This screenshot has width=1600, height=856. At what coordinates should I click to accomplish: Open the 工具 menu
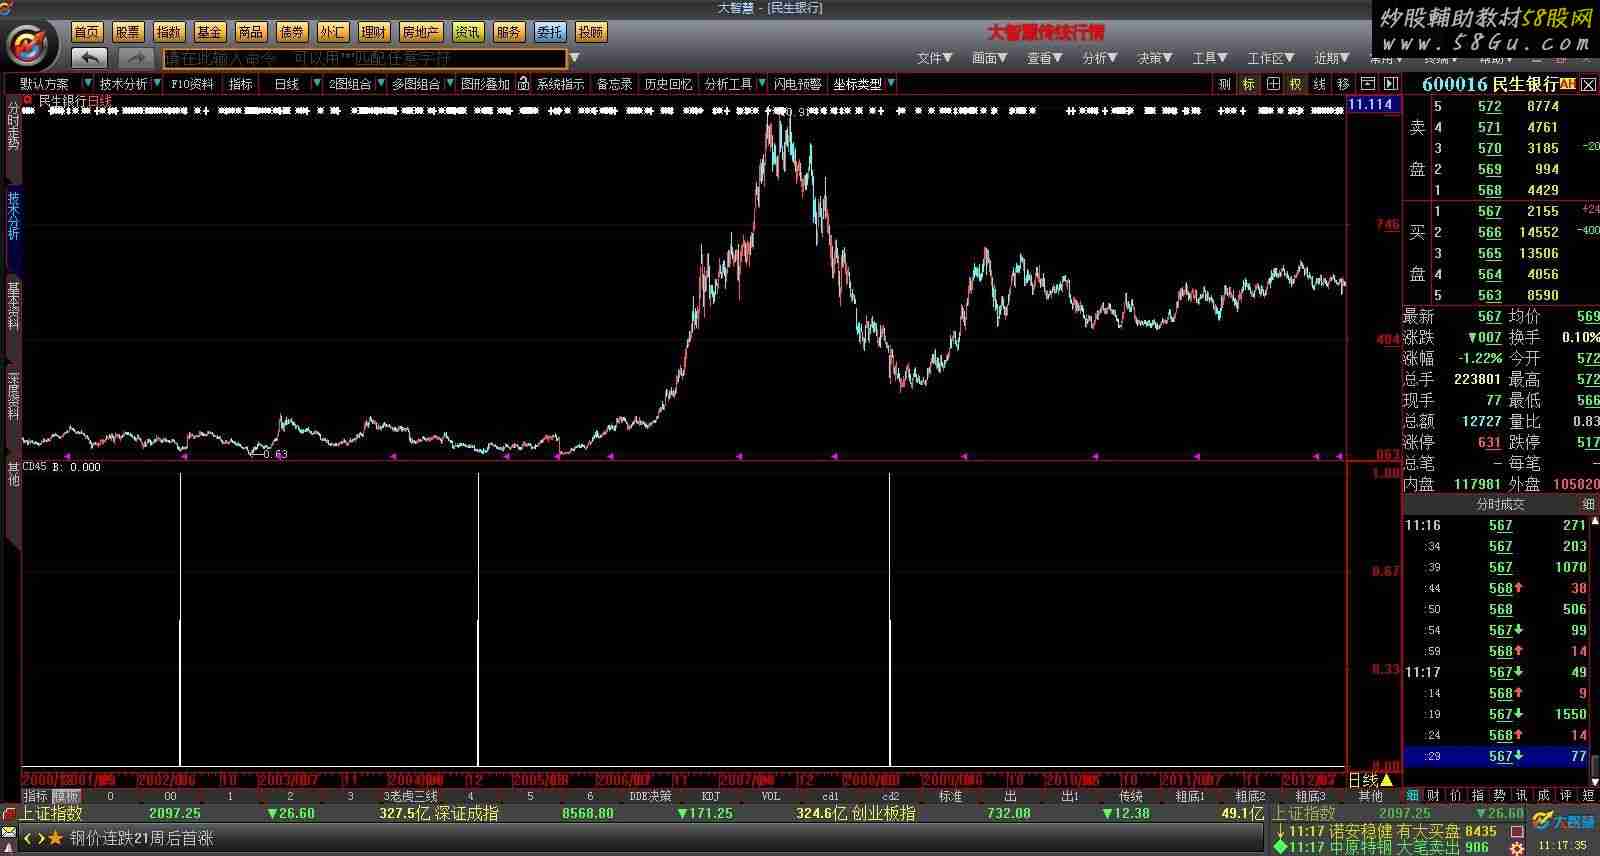point(1209,58)
